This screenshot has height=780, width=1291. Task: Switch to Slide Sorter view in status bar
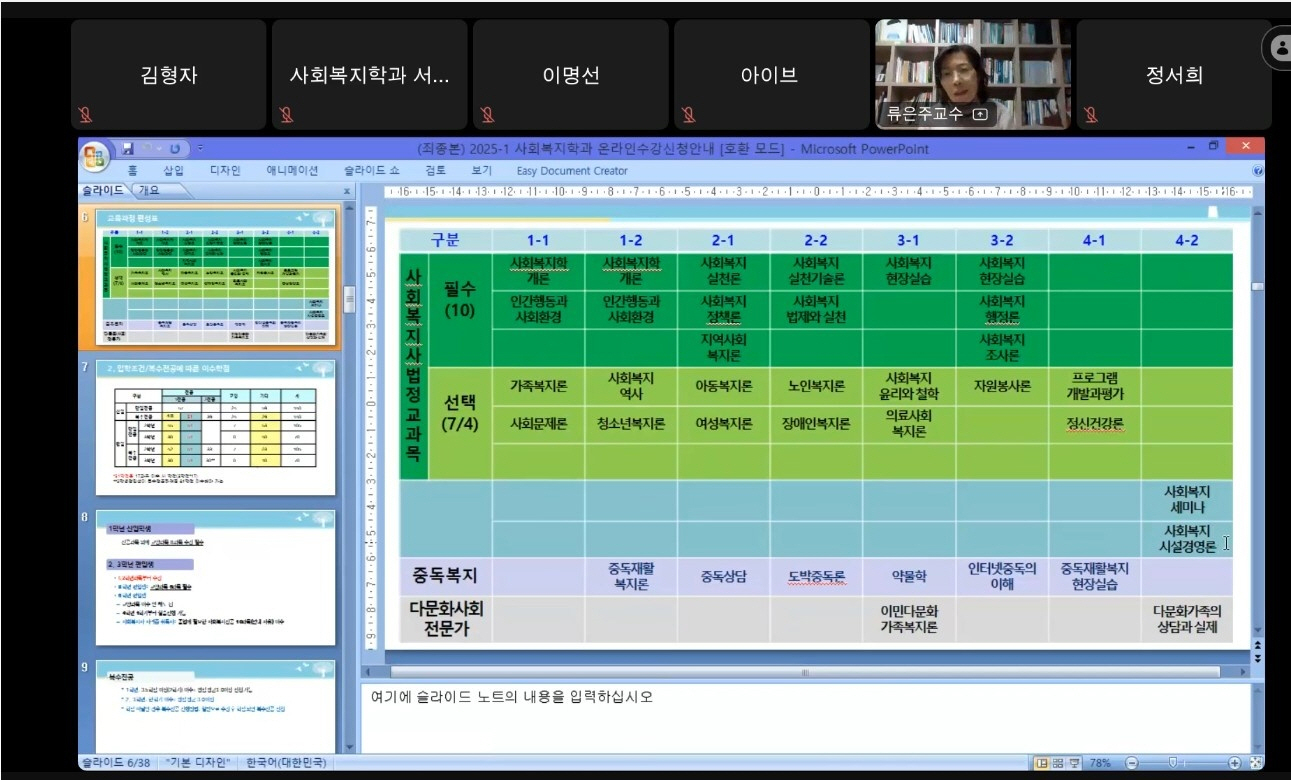click(x=1058, y=762)
